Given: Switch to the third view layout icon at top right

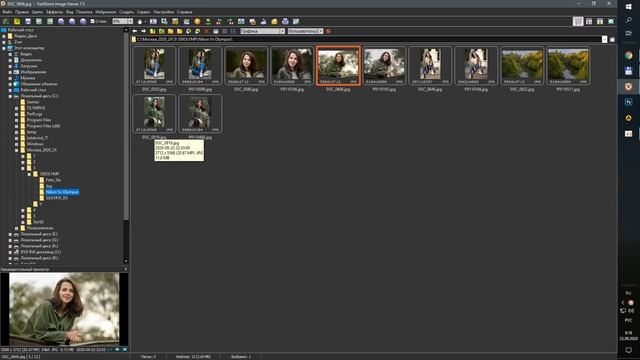Looking at the screenshot, I should tap(600, 21).
